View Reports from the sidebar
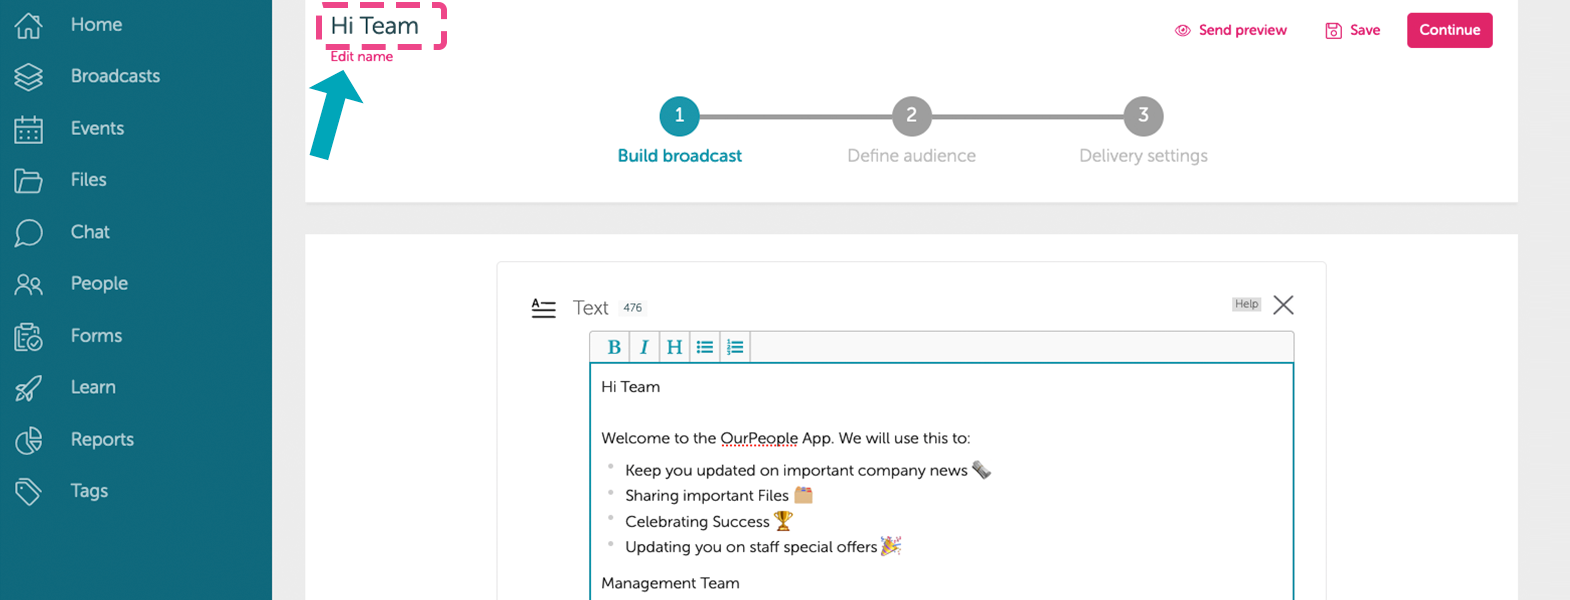The height and width of the screenshot is (600, 1570). pyautogui.click(x=102, y=439)
